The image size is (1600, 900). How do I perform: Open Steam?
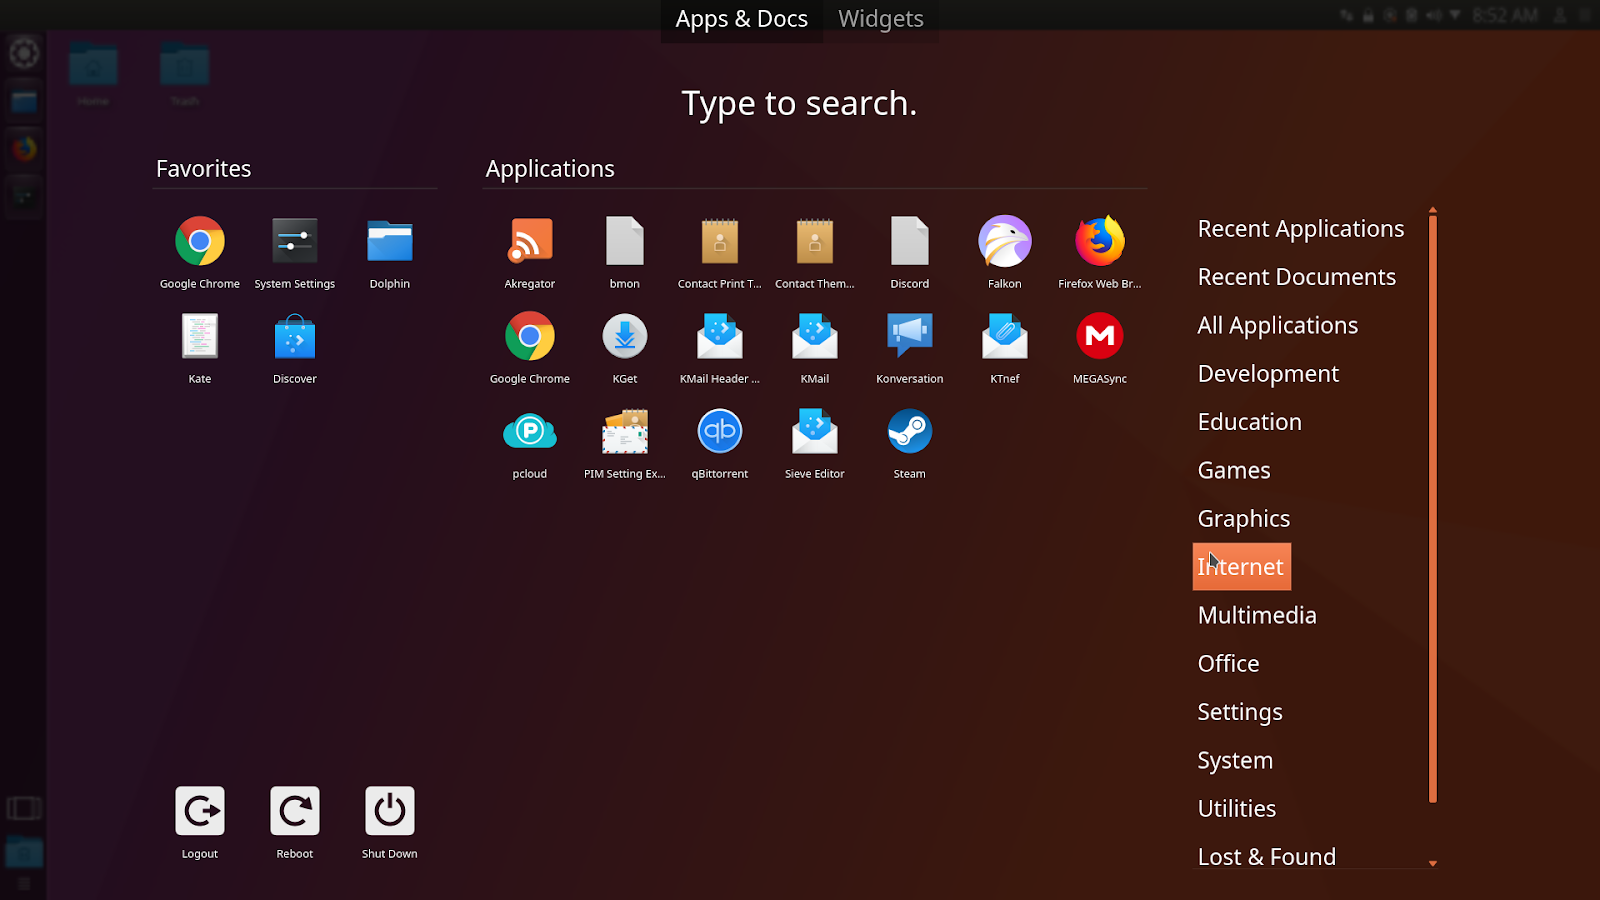[x=909, y=442]
